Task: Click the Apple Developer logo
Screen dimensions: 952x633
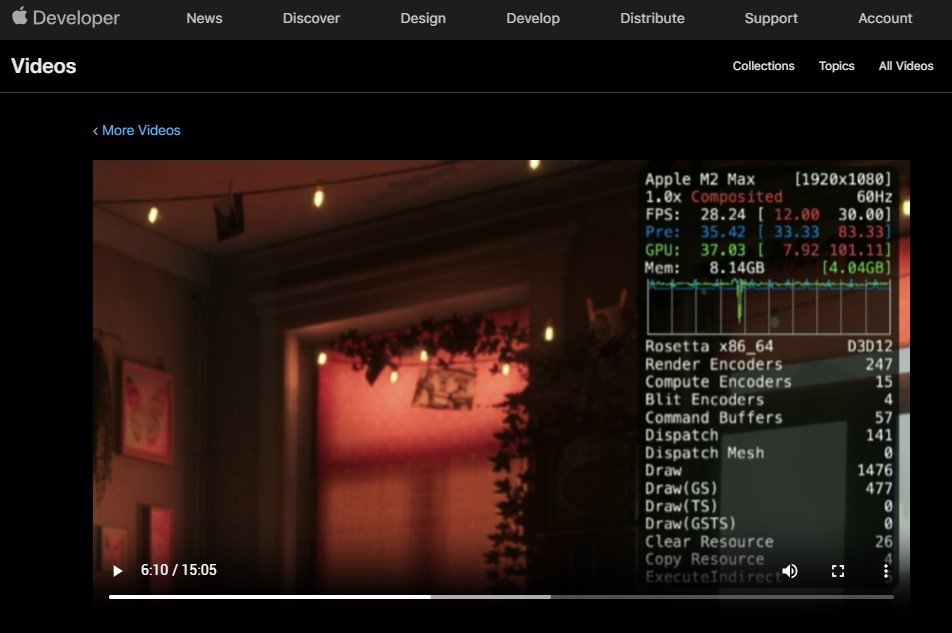Action: point(66,18)
